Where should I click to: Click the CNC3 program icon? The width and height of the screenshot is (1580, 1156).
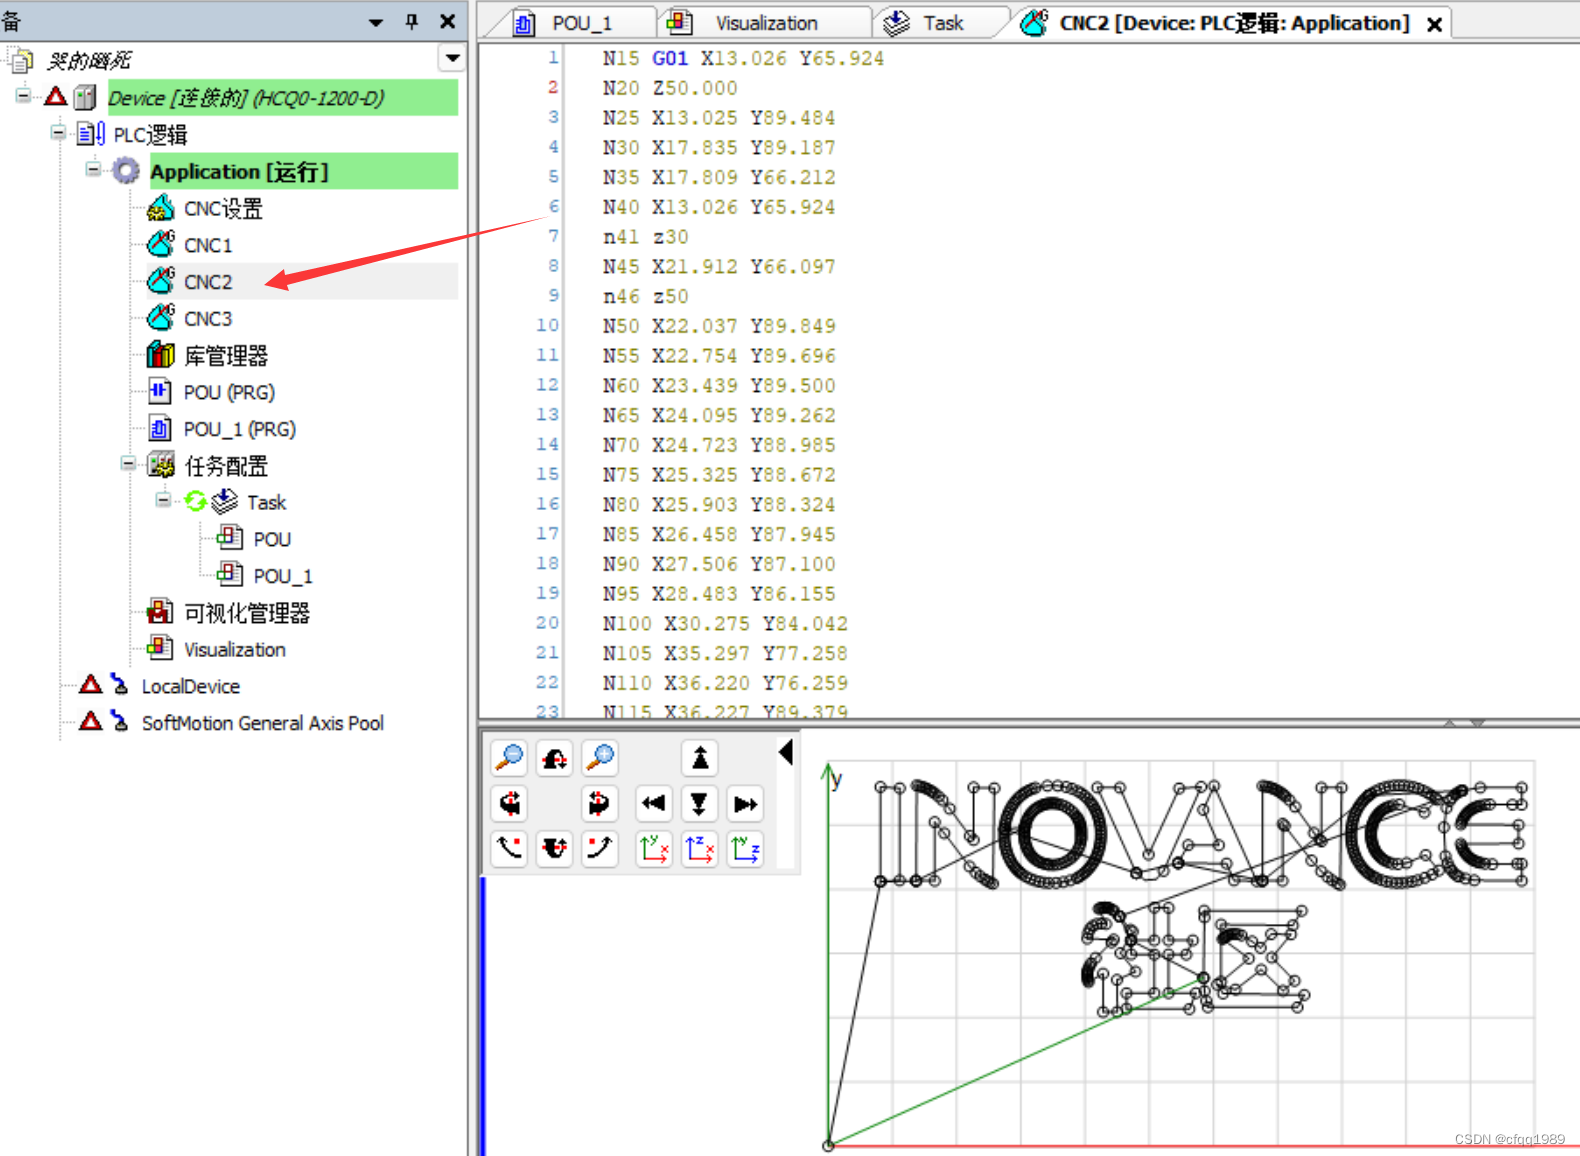tap(161, 318)
